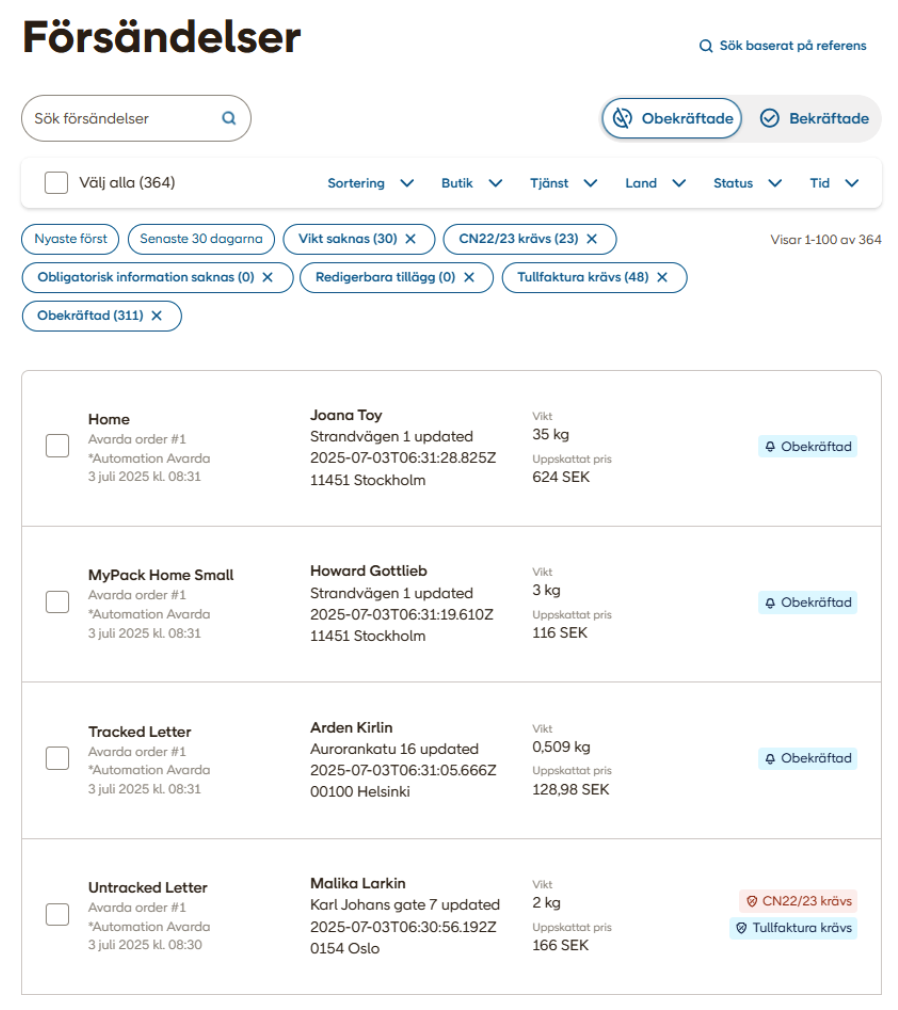Switch to the Obekräftade tab
Screen dimensions: 898x1010
coord(672,118)
